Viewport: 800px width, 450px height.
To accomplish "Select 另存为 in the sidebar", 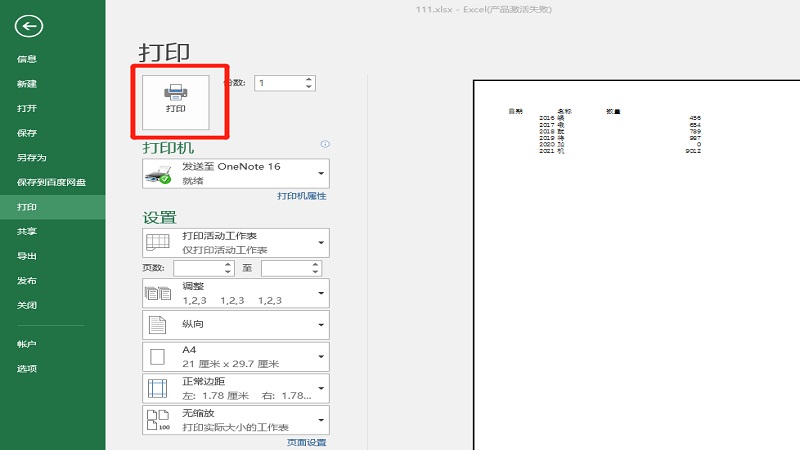I will (x=32, y=158).
